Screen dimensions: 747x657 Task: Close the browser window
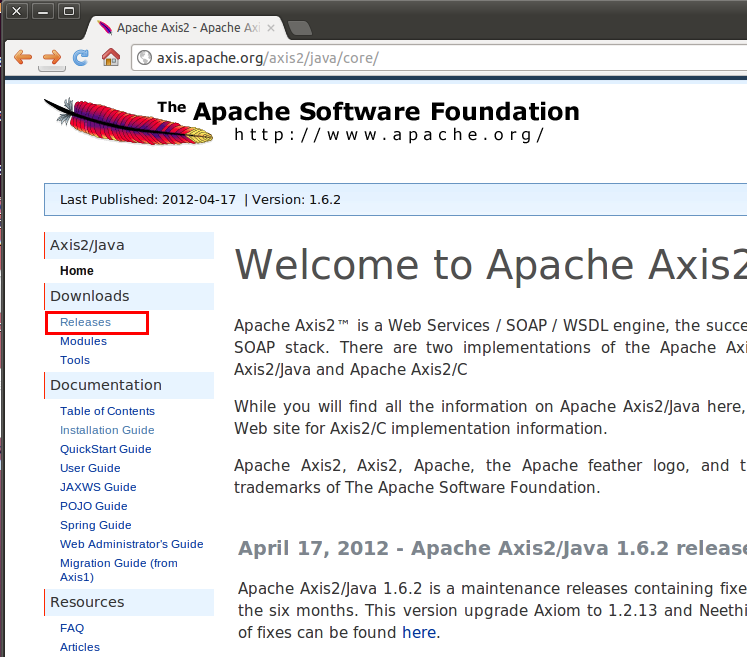click(x=17, y=11)
